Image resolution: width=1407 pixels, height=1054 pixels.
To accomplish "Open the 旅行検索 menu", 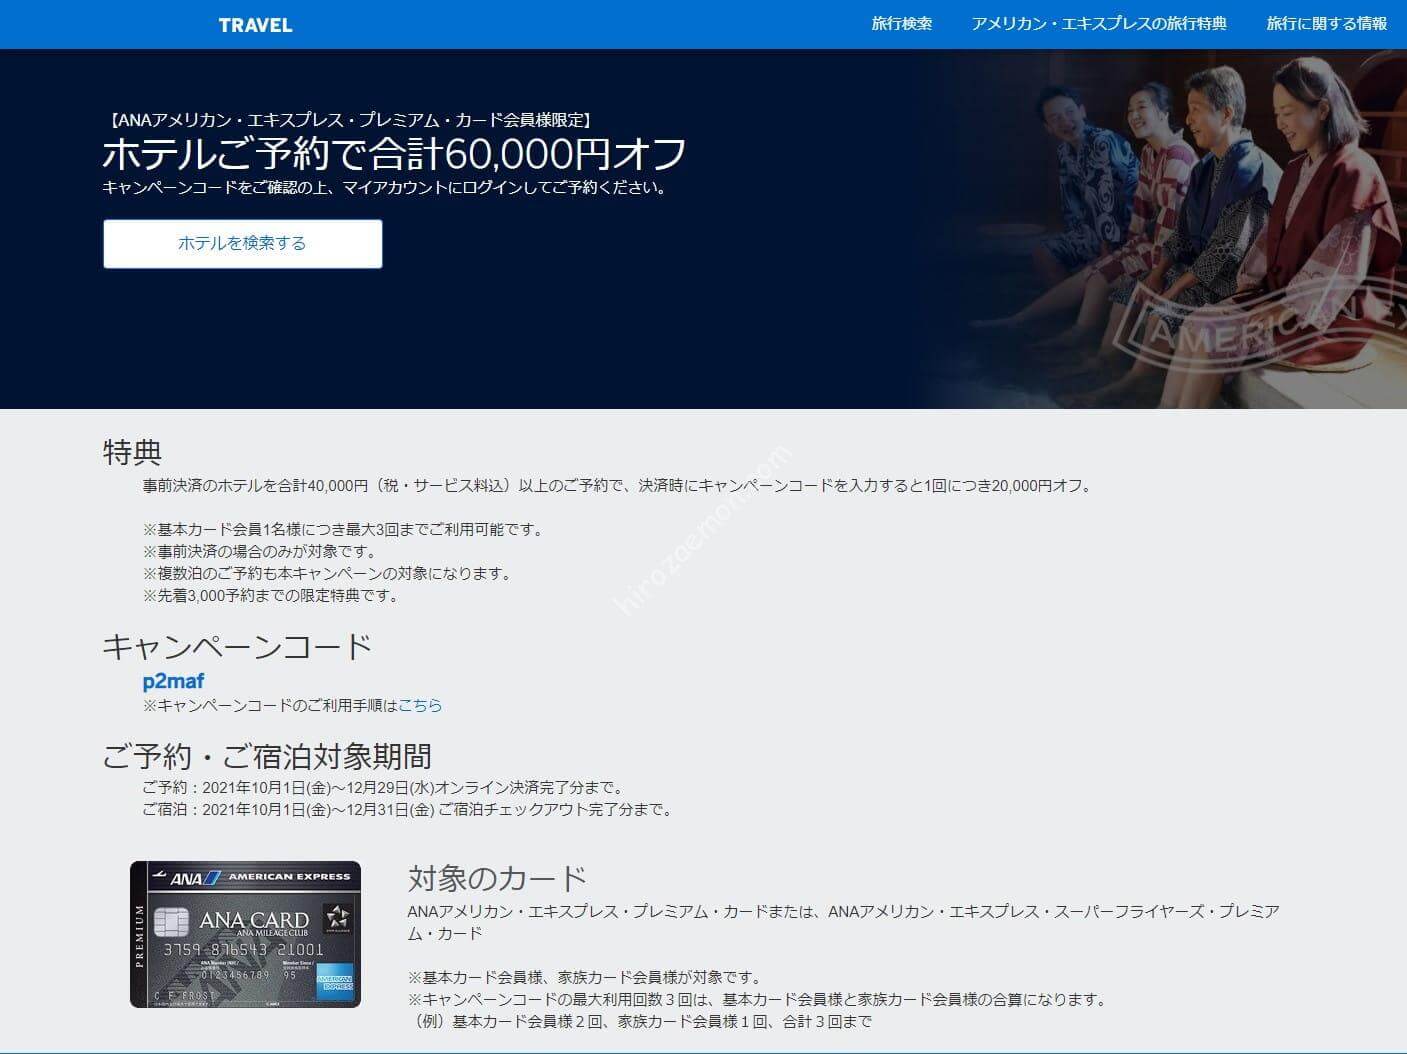I will pyautogui.click(x=902, y=24).
